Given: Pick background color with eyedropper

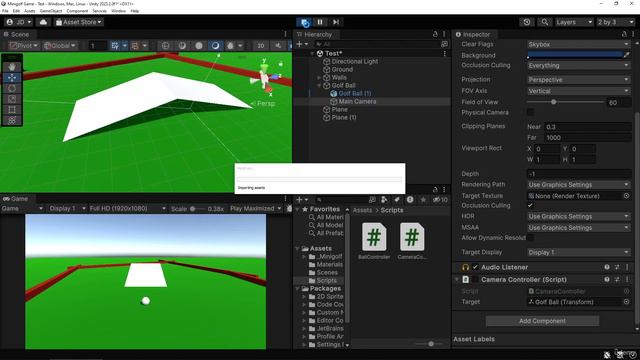Looking at the screenshot, I should (x=627, y=55).
